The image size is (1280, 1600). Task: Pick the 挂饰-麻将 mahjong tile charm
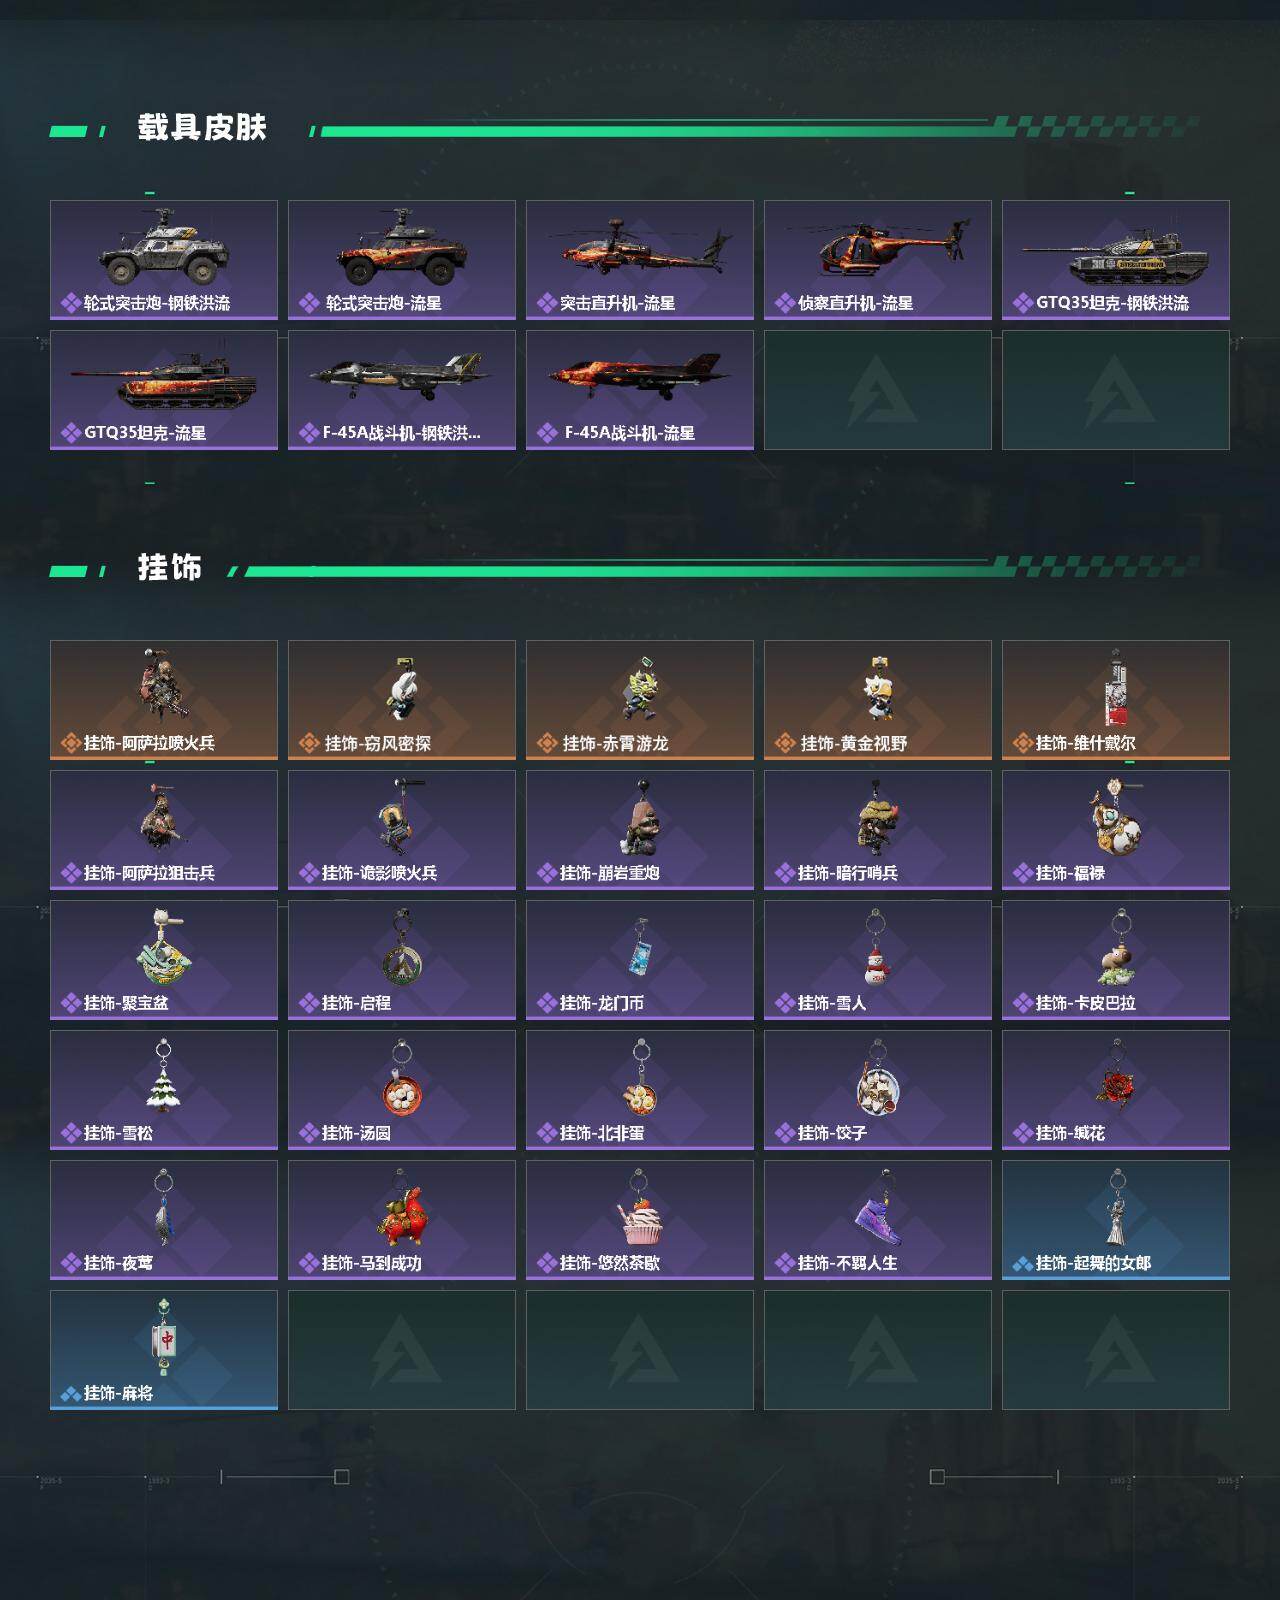coord(164,1350)
